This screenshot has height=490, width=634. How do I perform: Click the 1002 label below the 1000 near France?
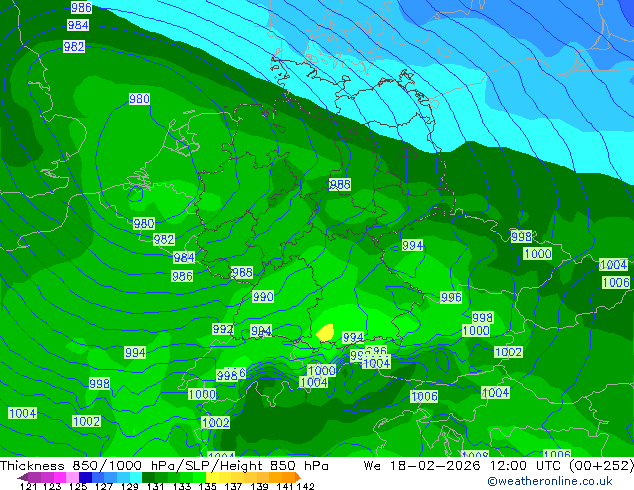coord(216,422)
